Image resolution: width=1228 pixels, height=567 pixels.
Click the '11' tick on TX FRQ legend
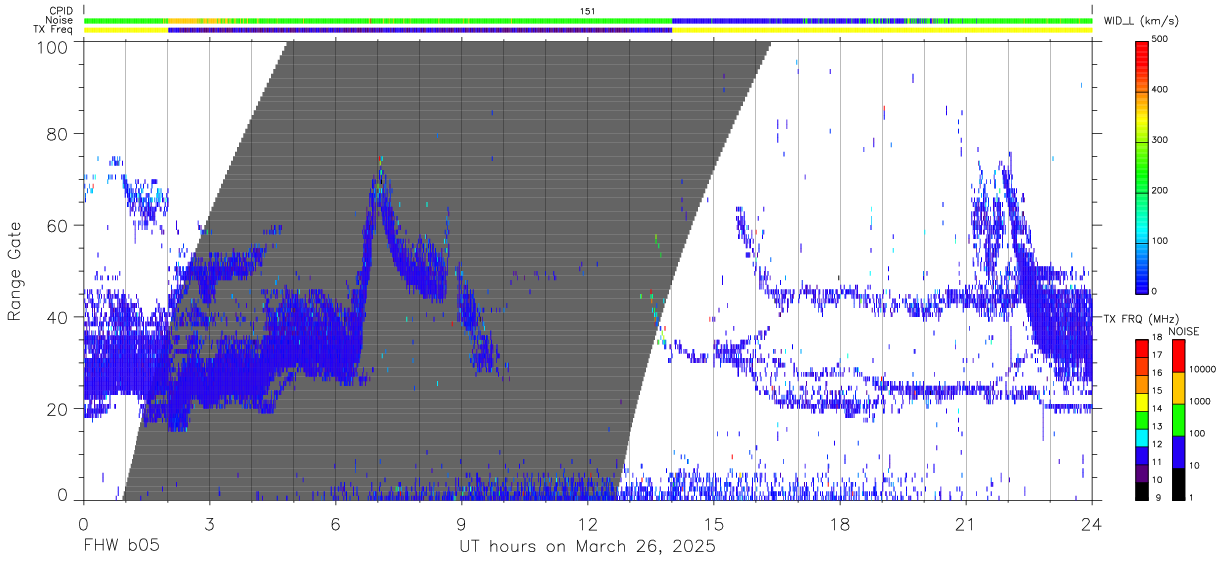[1158, 464]
